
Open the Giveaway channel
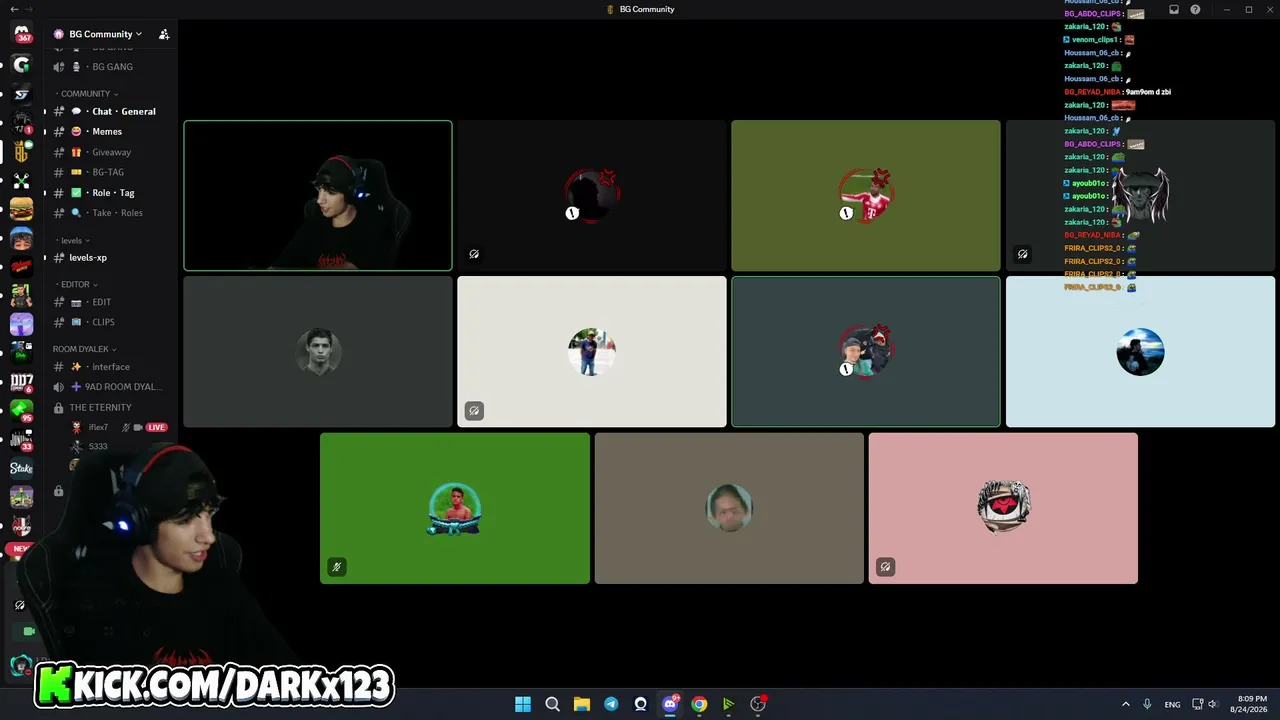click(x=111, y=152)
